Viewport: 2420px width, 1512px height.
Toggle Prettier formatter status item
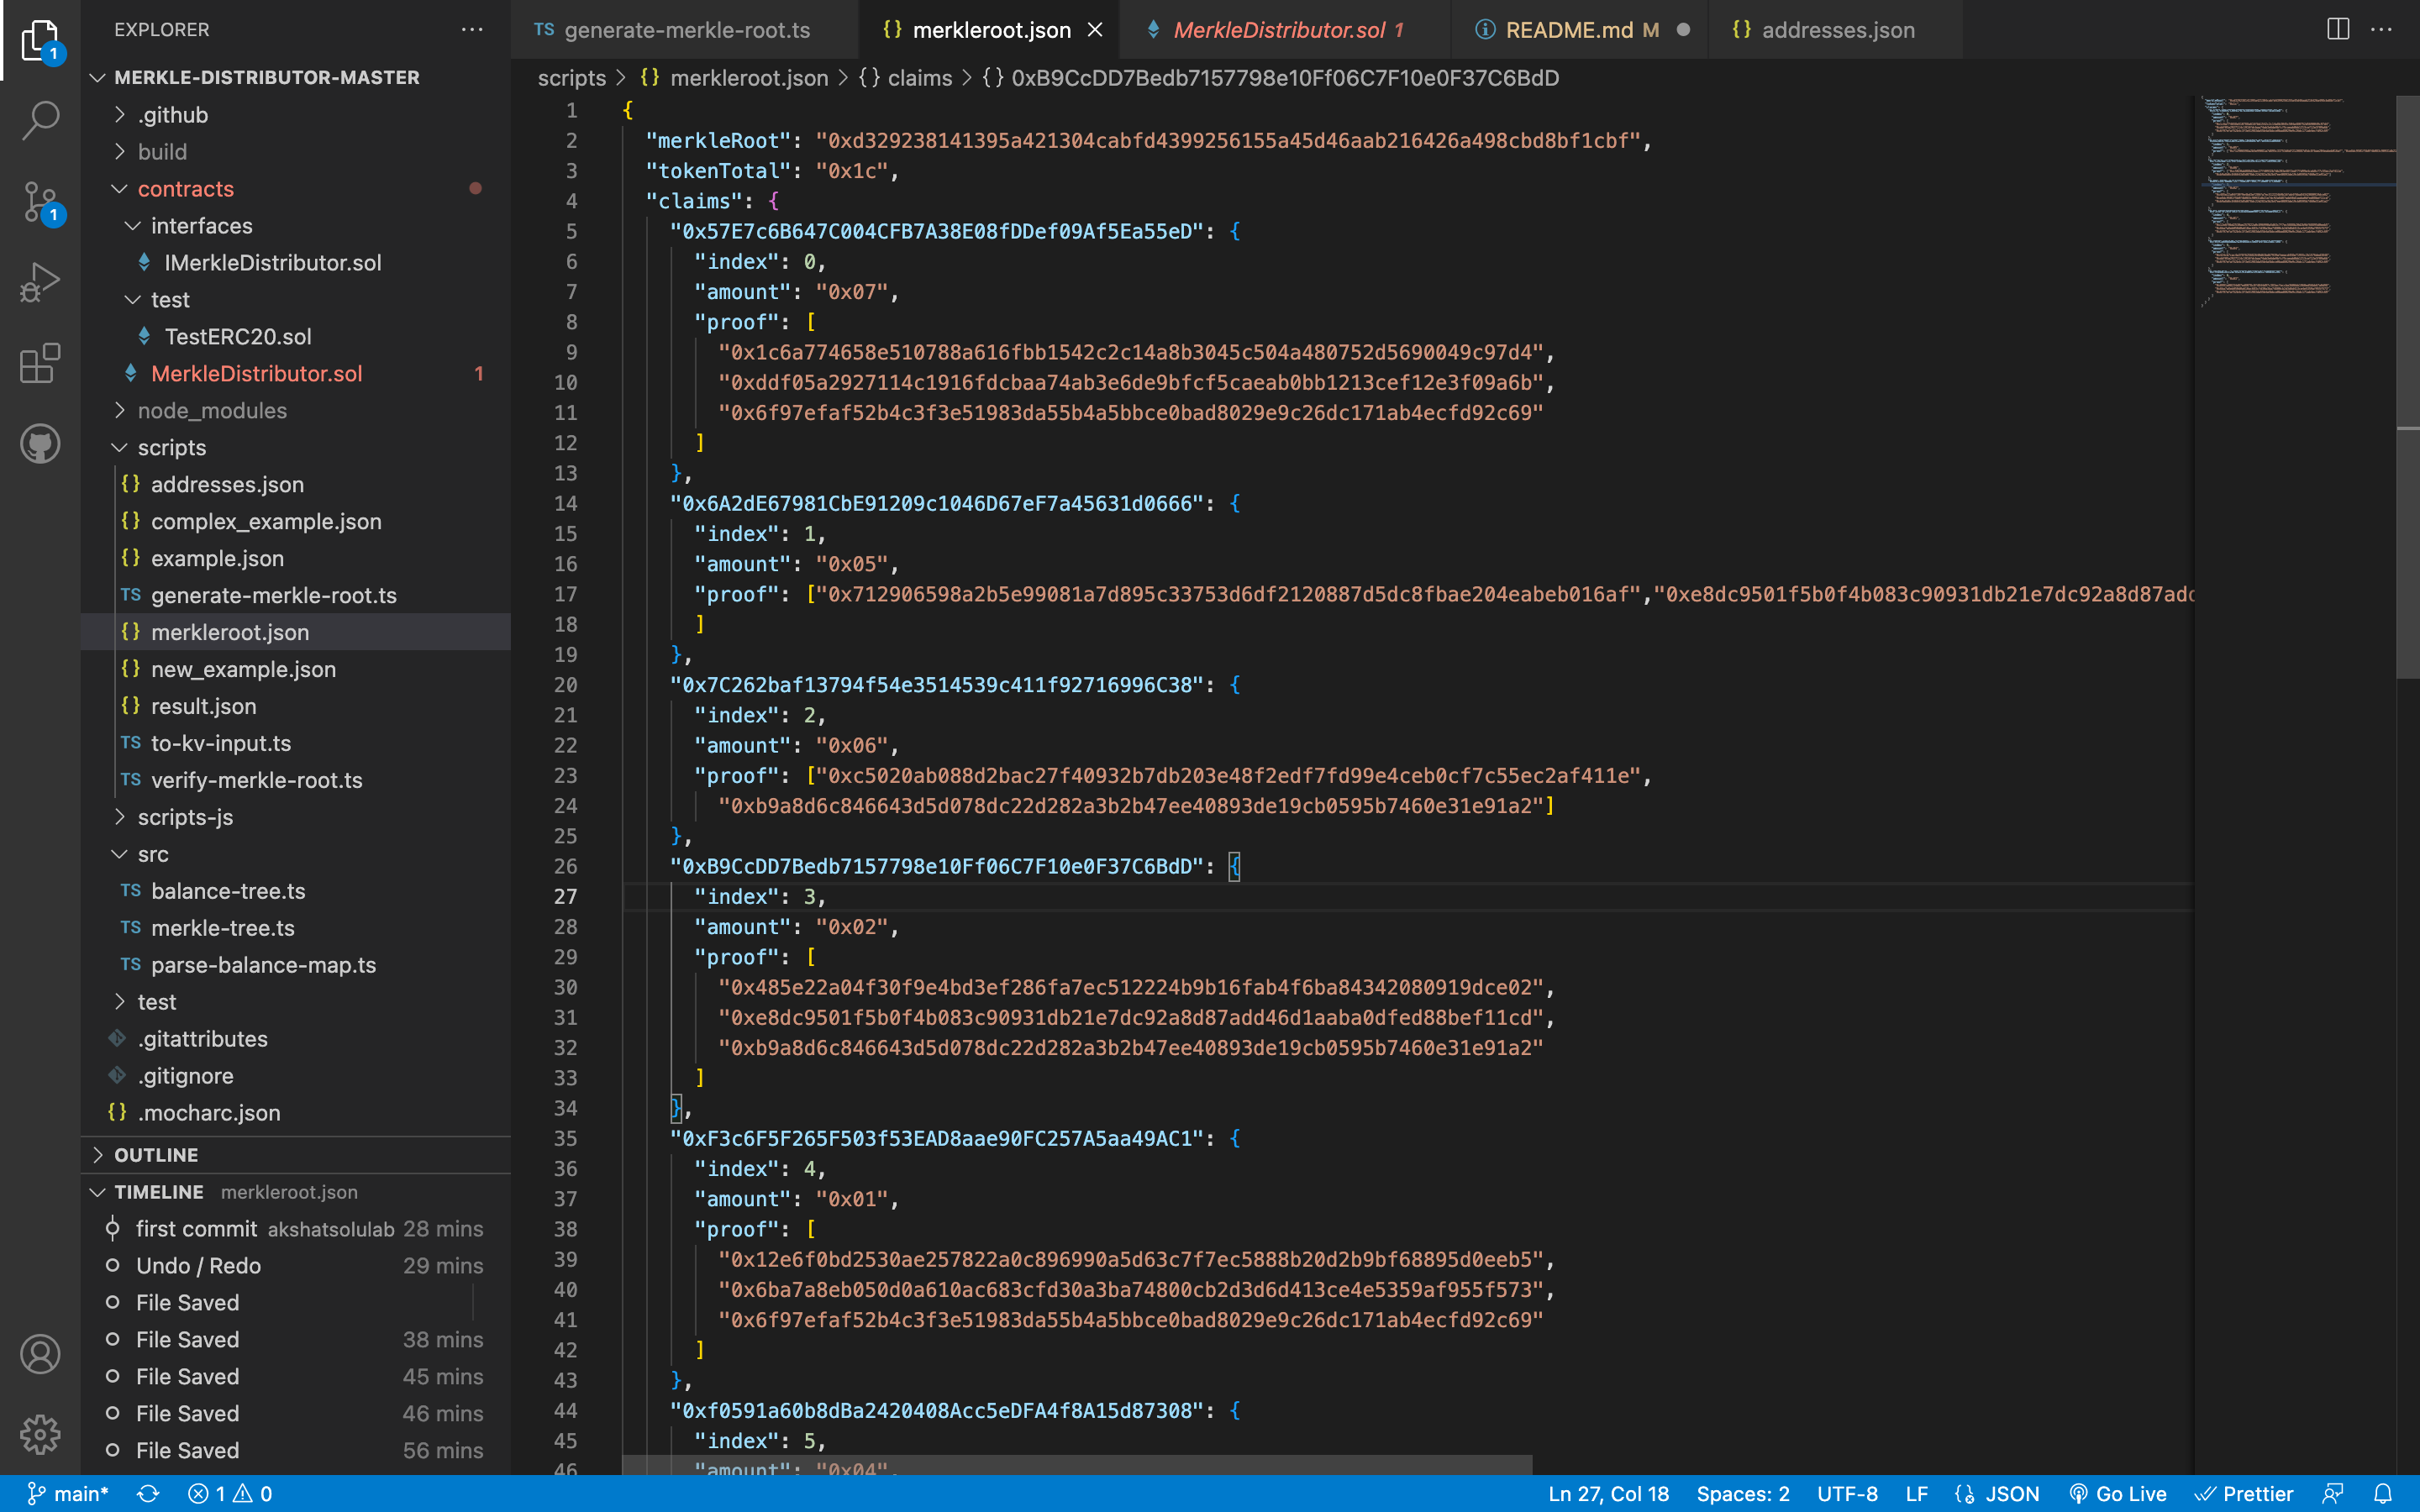2244,1493
